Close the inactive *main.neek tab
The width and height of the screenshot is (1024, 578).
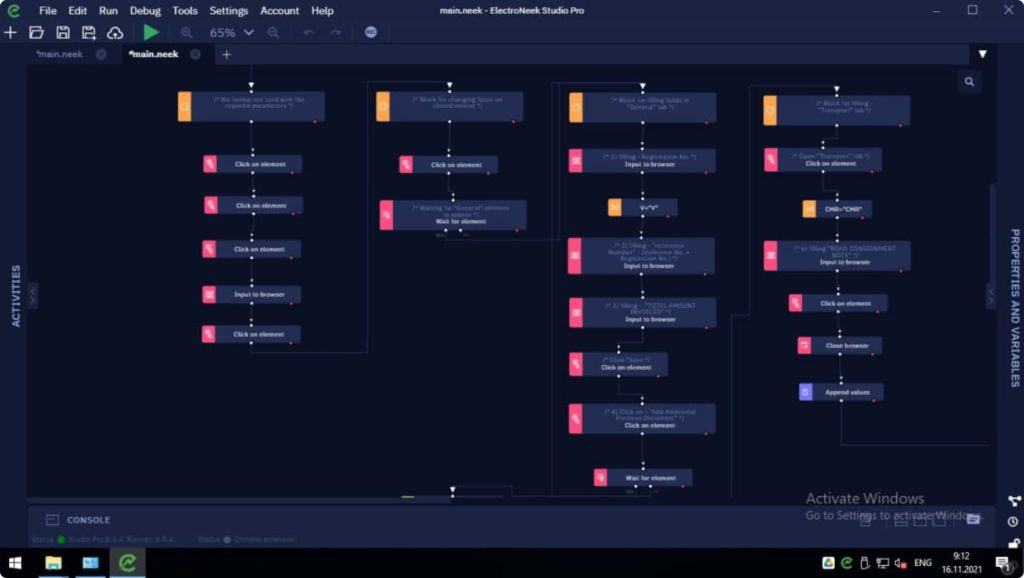pyautogui.click(x=101, y=54)
